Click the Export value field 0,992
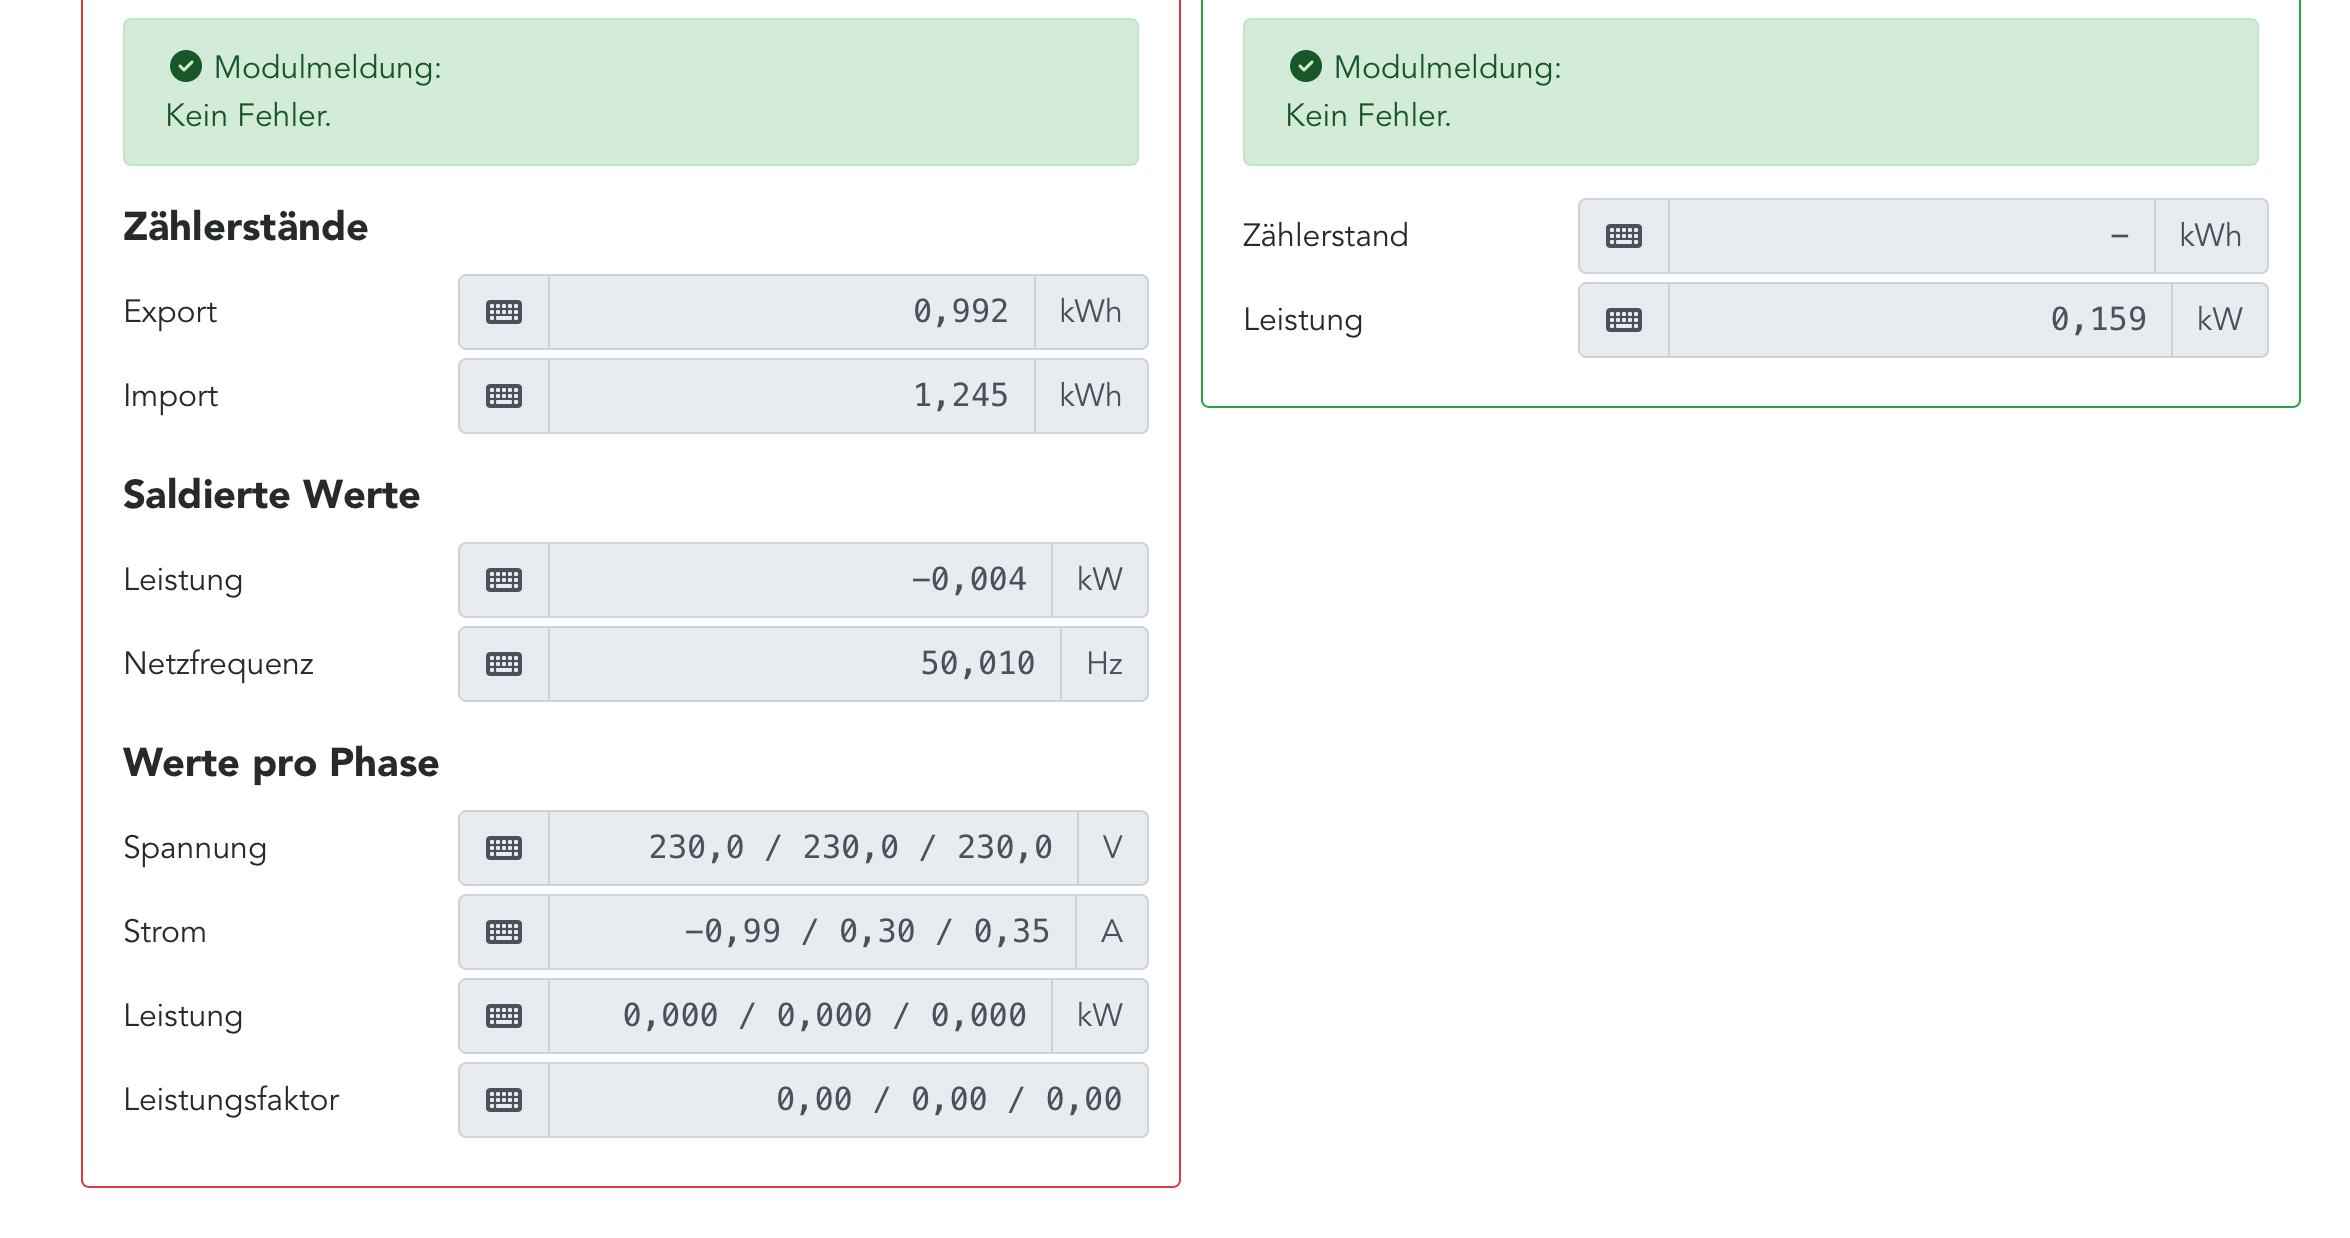 pos(791,312)
